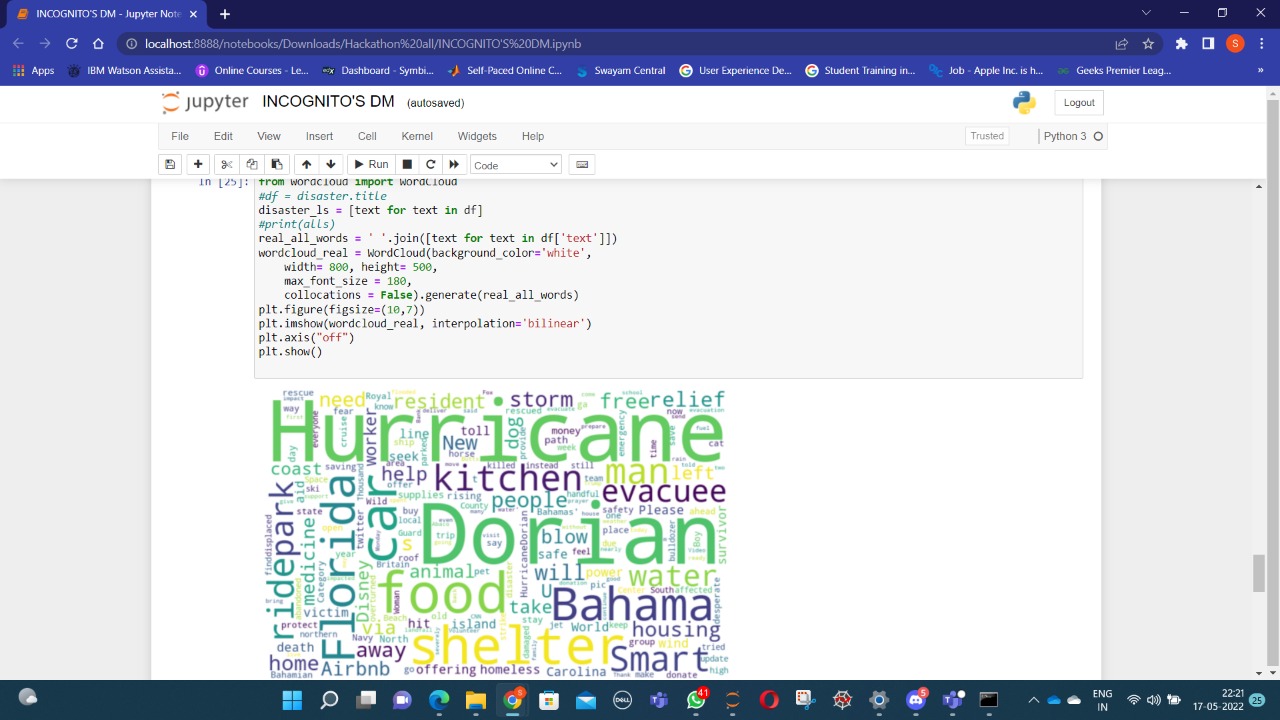1280x720 pixels.
Task: Restart kernel and run all cells icon
Action: click(454, 164)
